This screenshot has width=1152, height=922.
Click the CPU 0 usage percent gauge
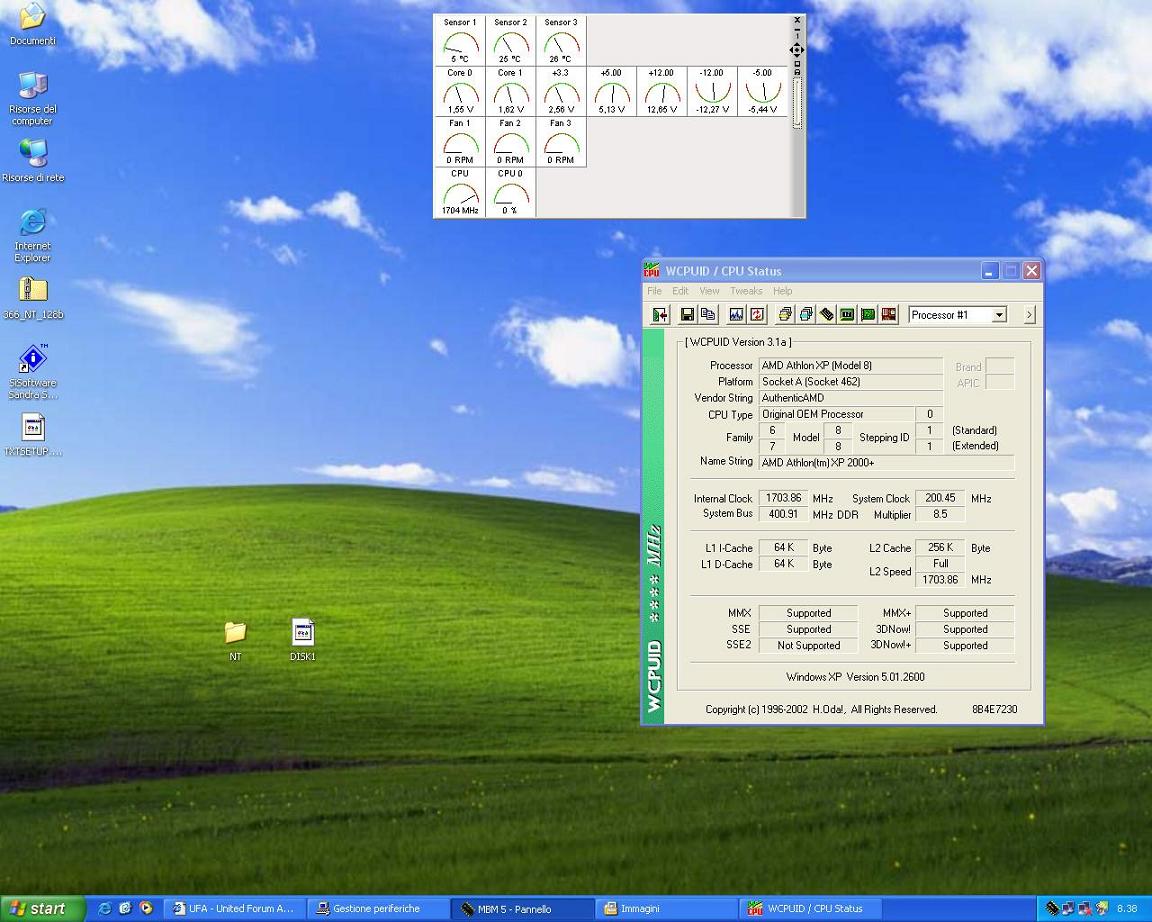pyautogui.click(x=511, y=192)
